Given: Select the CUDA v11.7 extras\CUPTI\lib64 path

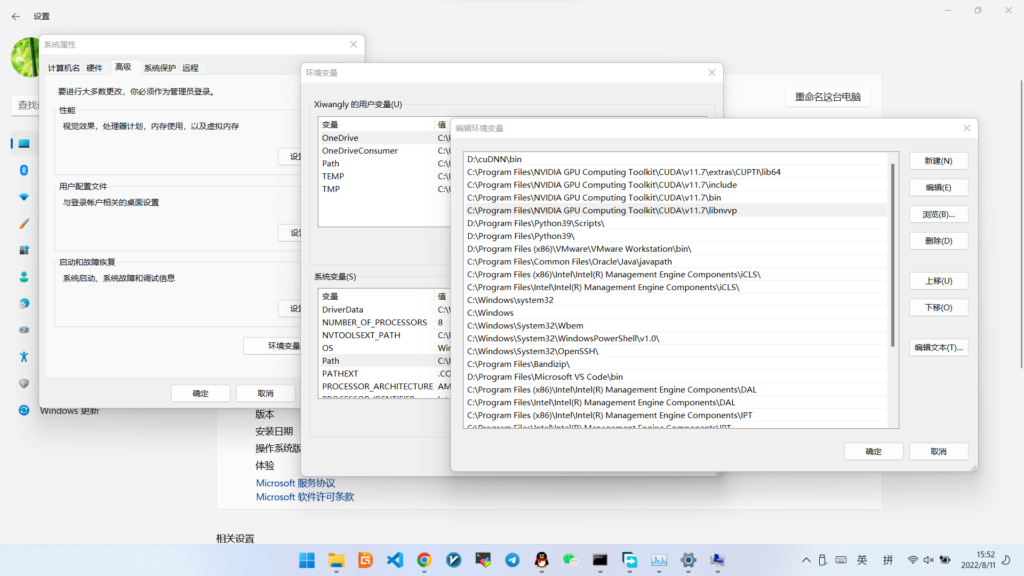Looking at the screenshot, I should pyautogui.click(x=676, y=172).
